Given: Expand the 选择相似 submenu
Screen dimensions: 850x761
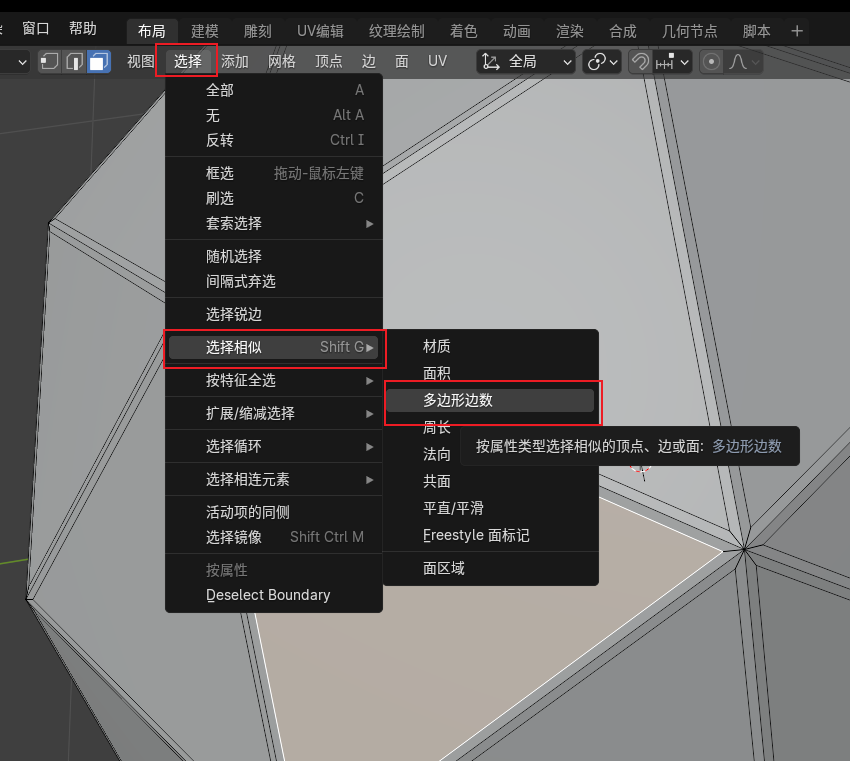Looking at the screenshot, I should (x=274, y=347).
